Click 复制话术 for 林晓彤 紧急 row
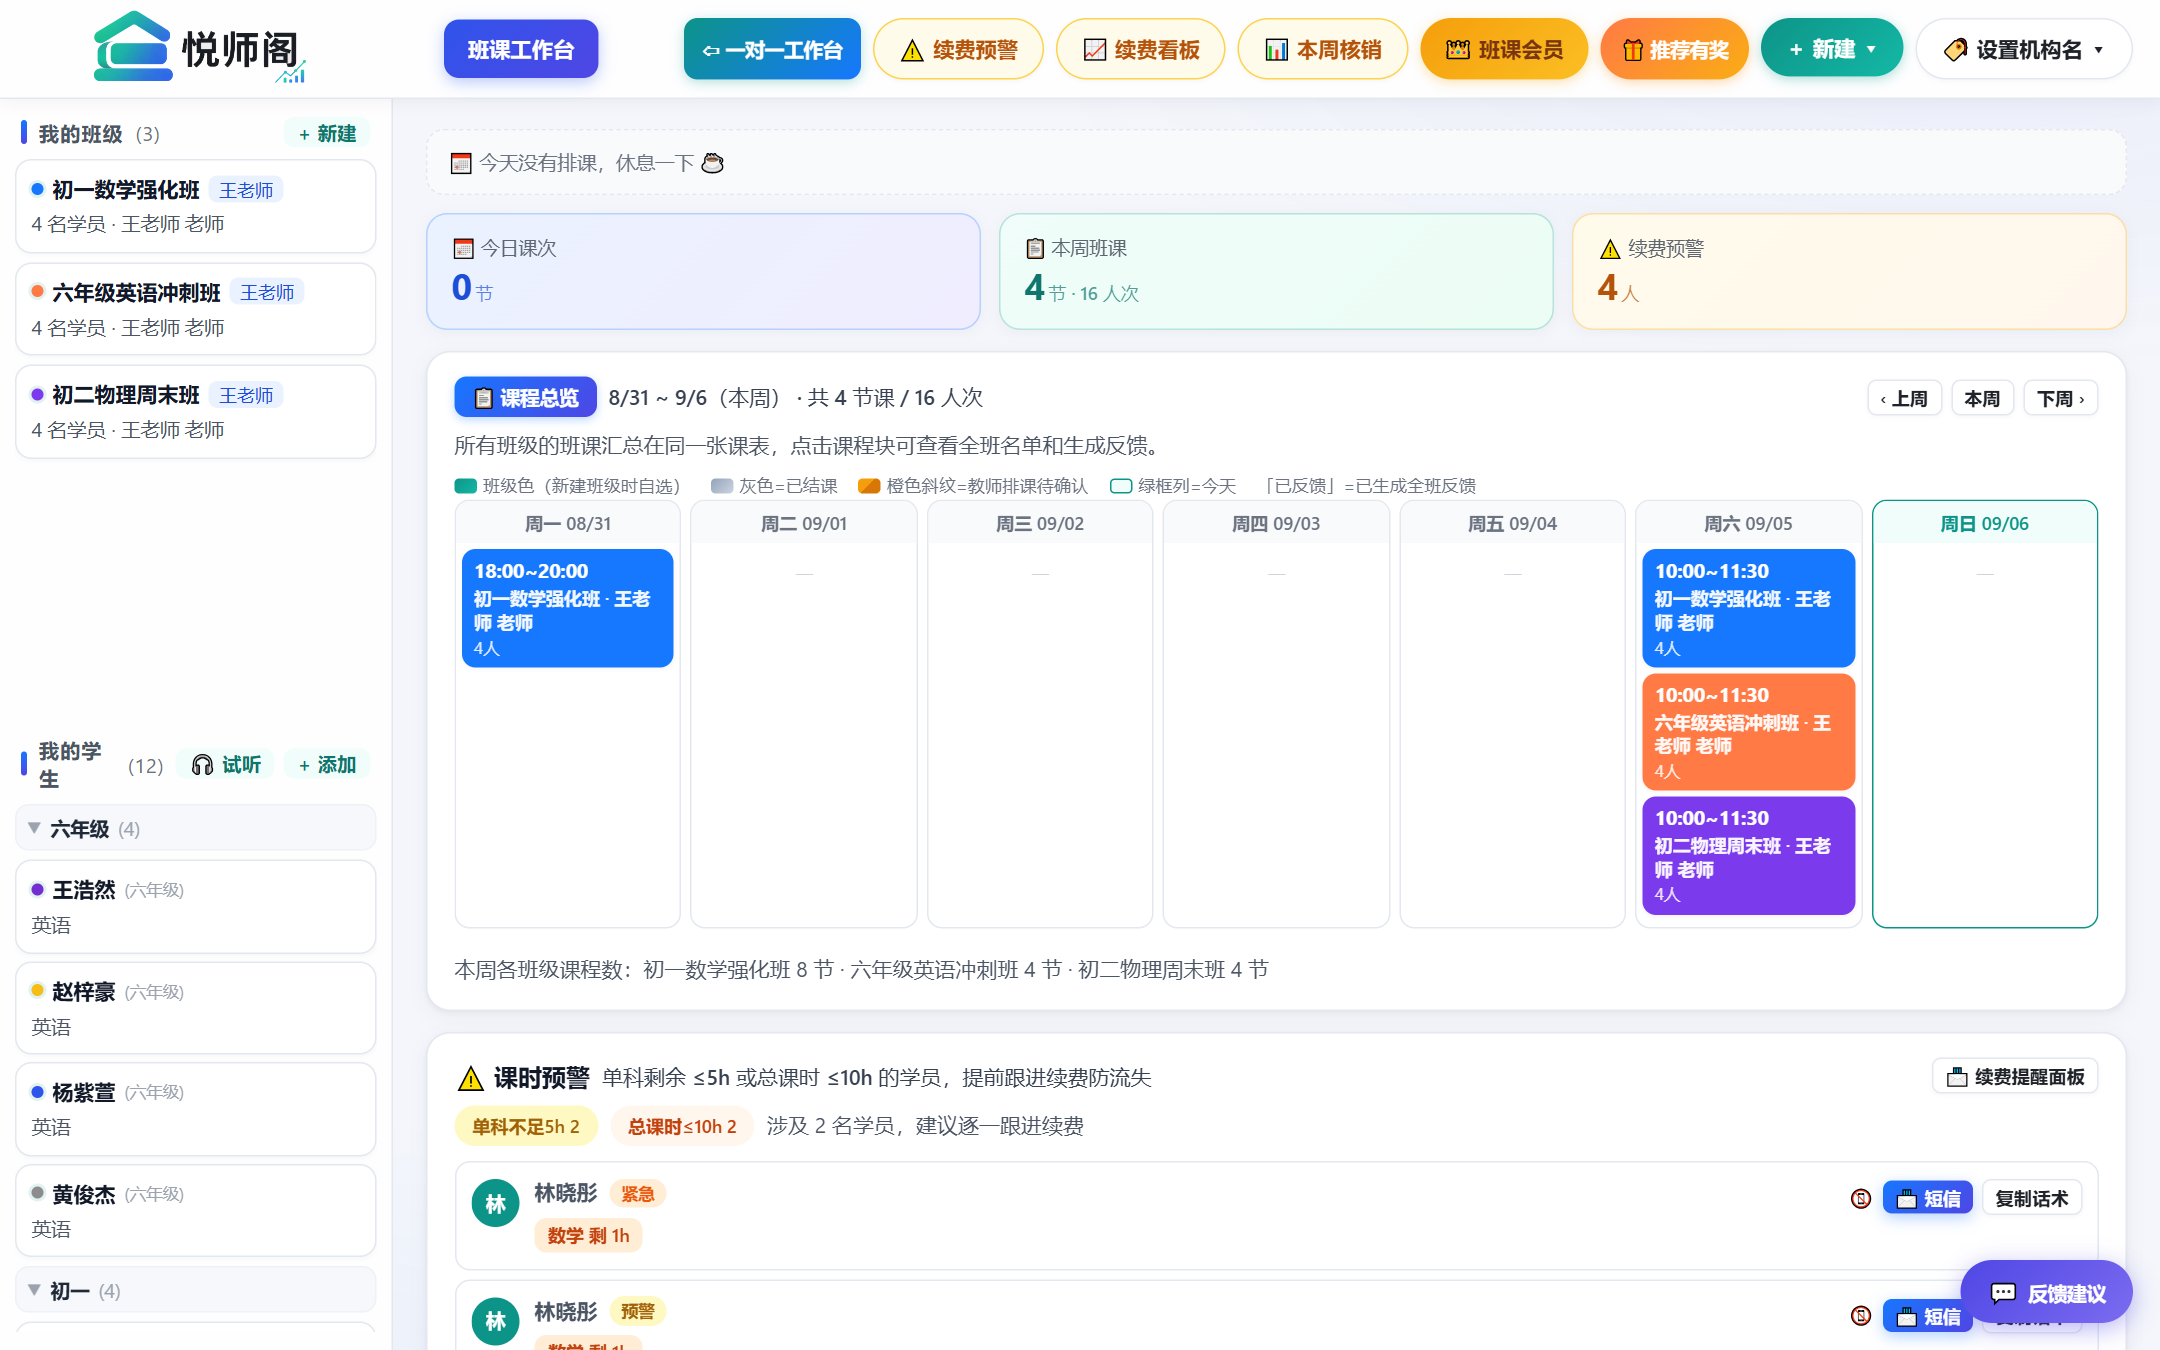This screenshot has width=2160, height=1350. coord(2031,1198)
